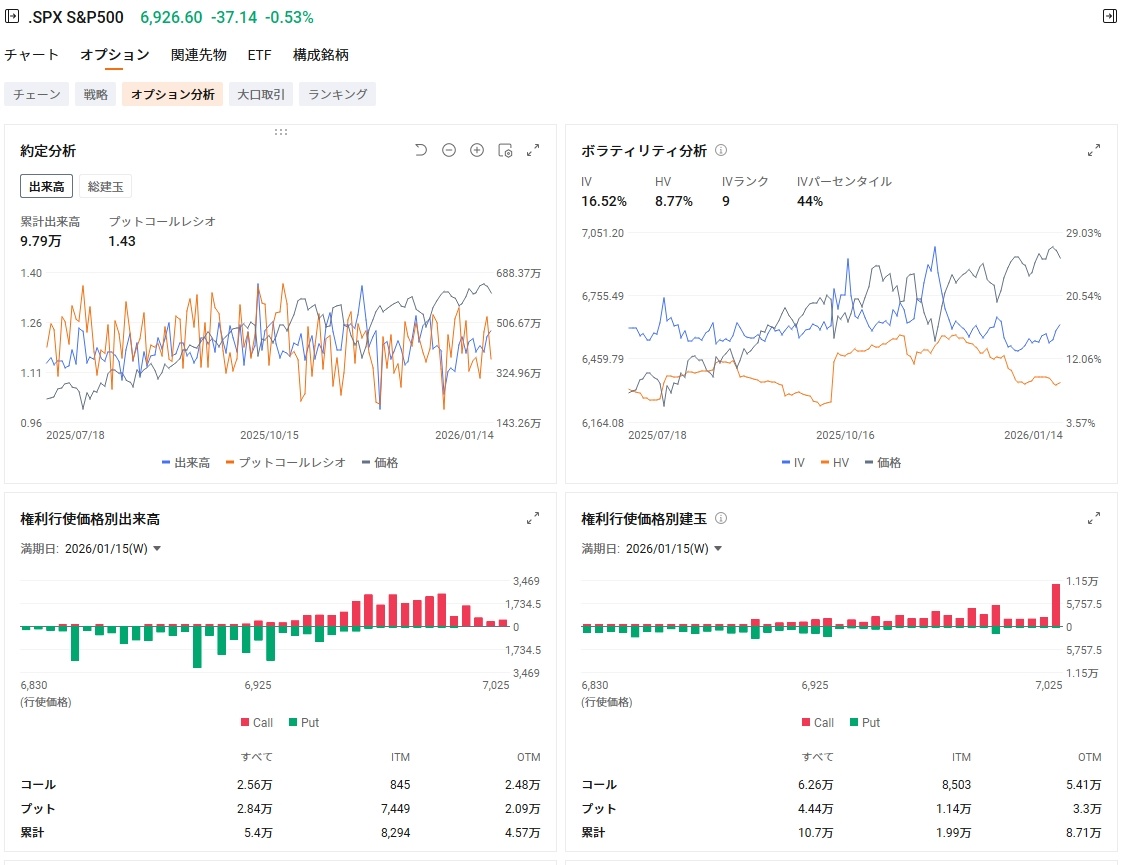Switch 約定分析 to 総建玉
Screen dimensions: 1121x865
(x=105, y=187)
